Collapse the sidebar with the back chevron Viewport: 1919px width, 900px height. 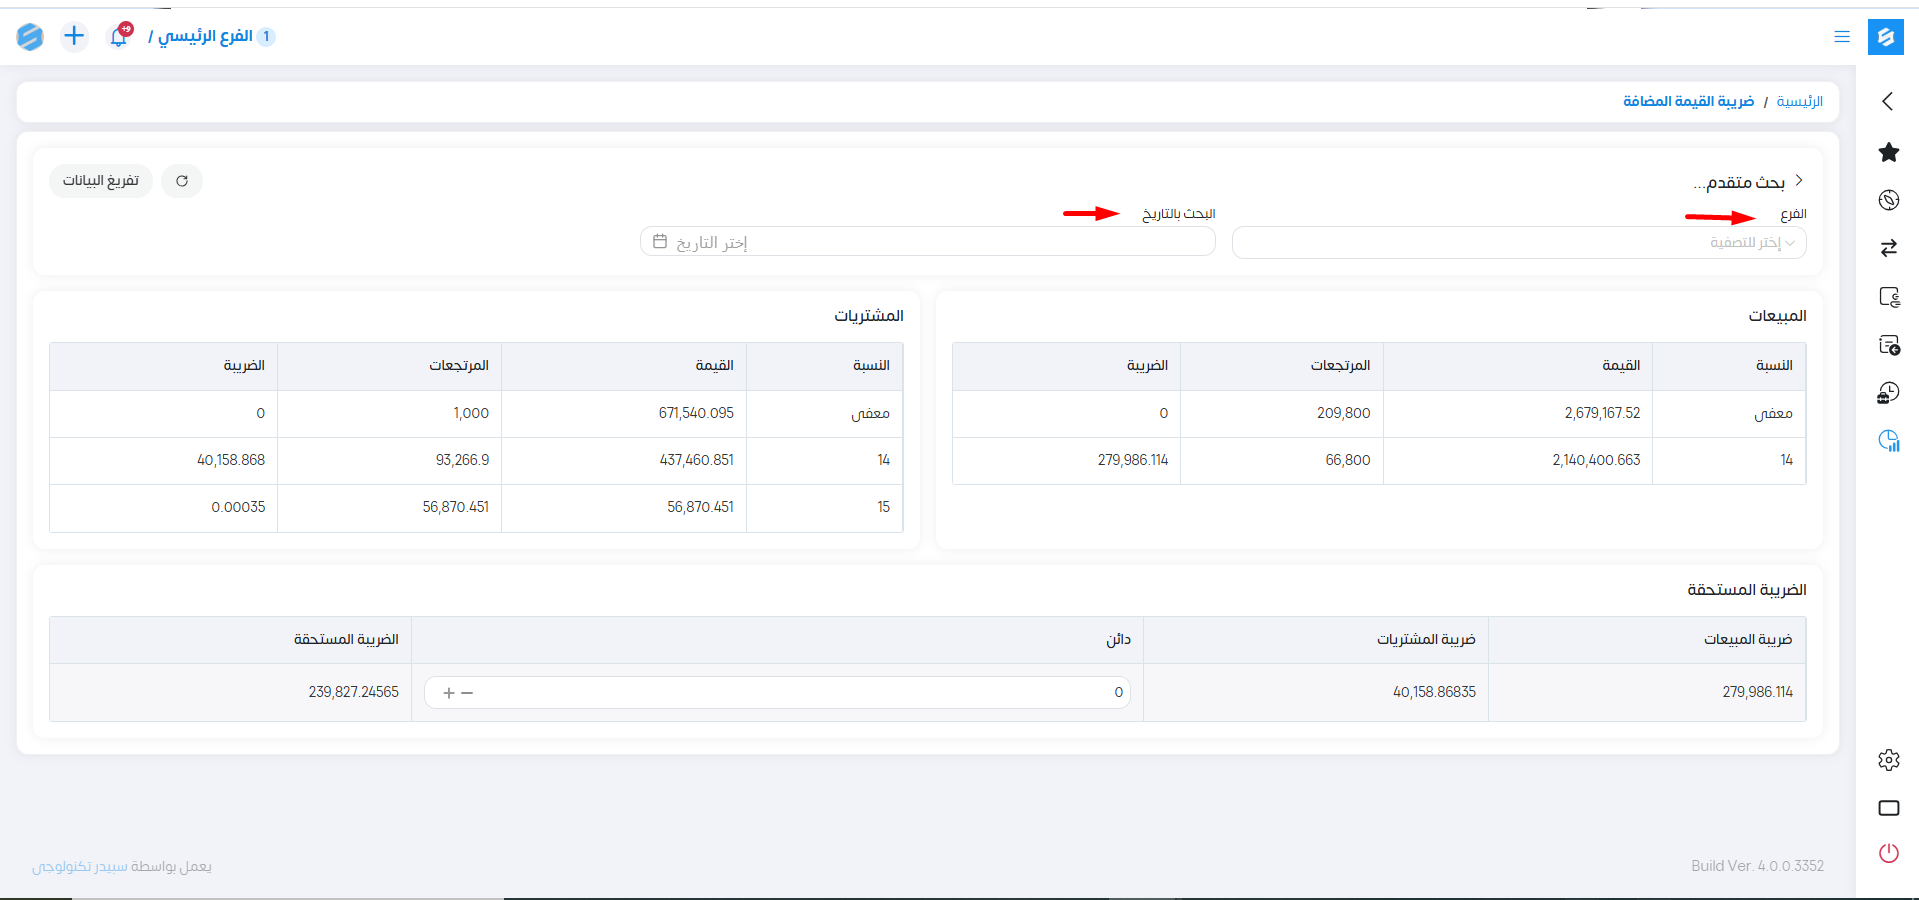click(x=1888, y=101)
